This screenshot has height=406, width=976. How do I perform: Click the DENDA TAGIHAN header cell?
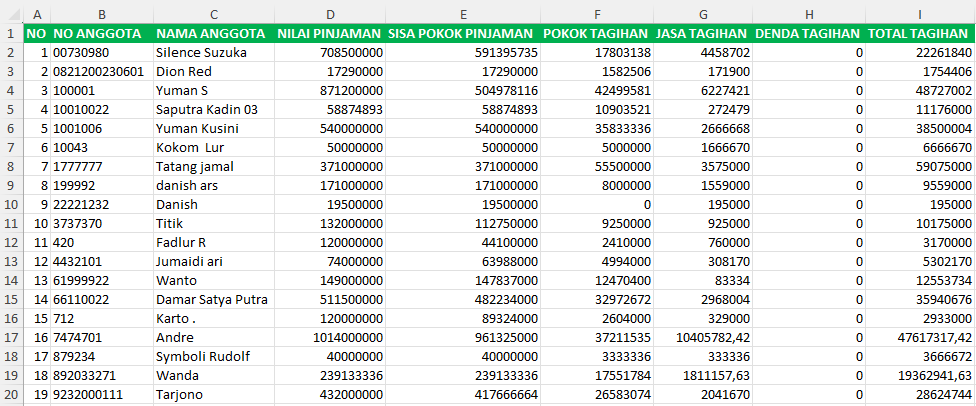click(x=809, y=33)
